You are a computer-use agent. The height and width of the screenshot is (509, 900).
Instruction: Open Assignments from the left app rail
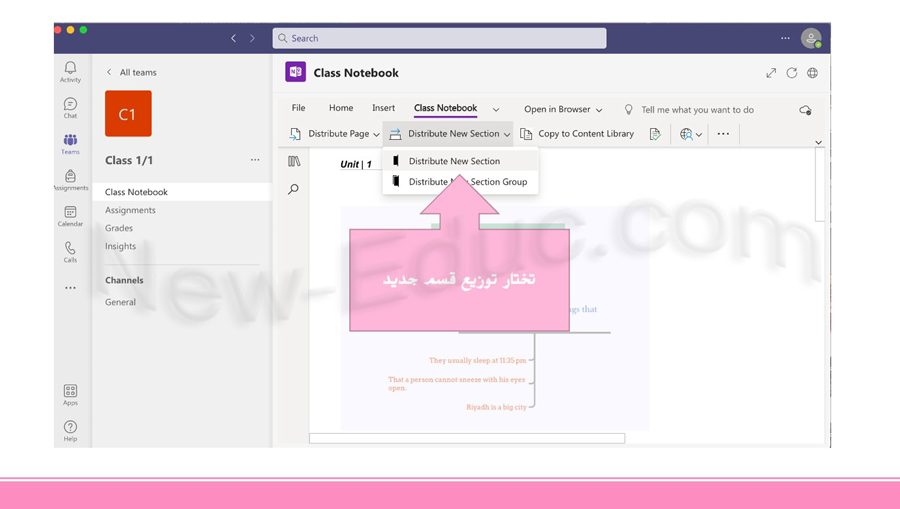(x=70, y=180)
